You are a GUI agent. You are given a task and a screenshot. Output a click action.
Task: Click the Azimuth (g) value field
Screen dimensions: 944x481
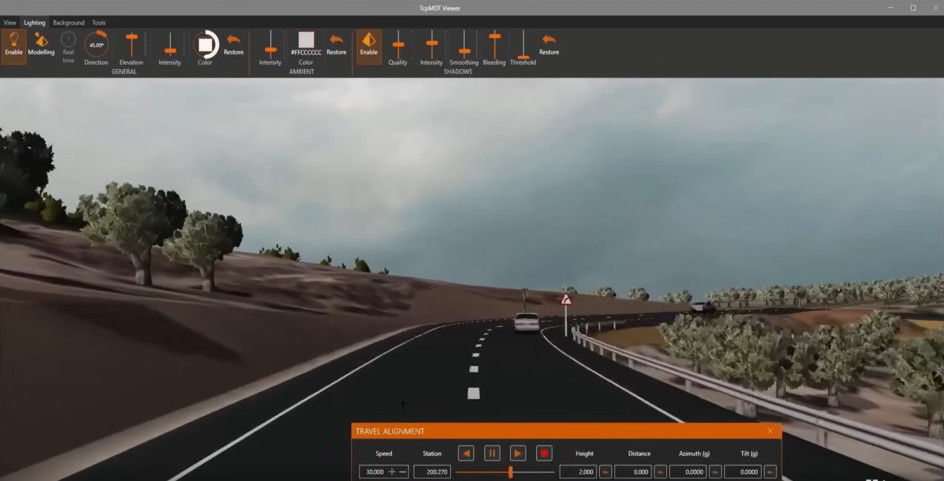tap(688, 472)
